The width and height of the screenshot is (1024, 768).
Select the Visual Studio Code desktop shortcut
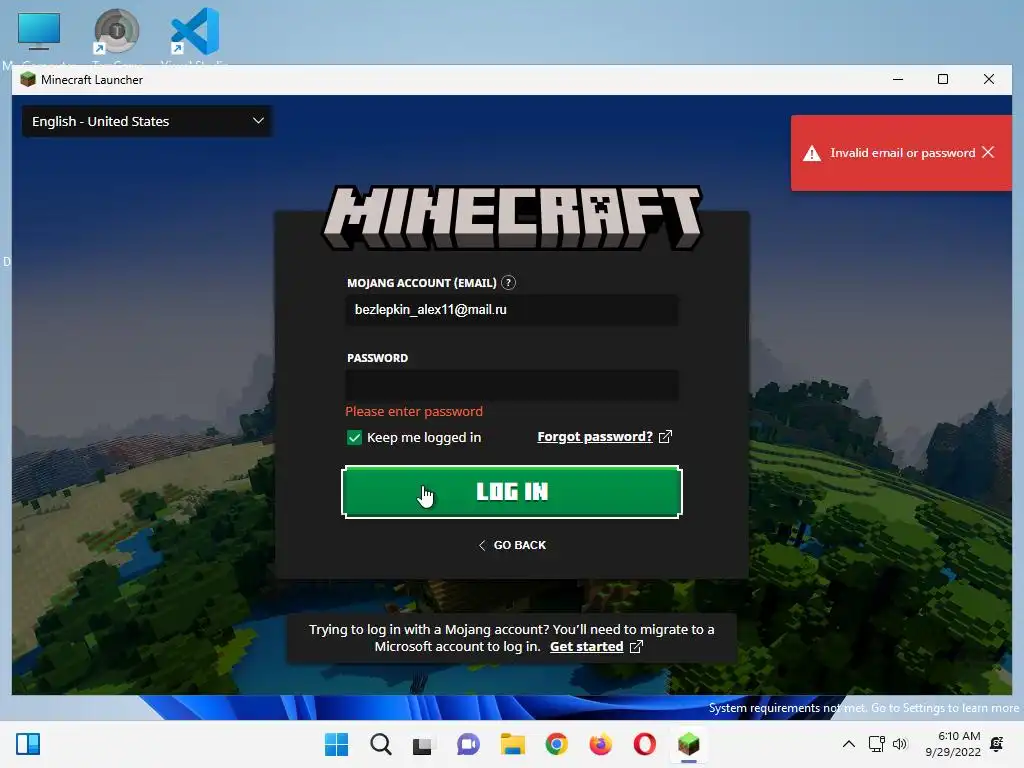[x=195, y=32]
